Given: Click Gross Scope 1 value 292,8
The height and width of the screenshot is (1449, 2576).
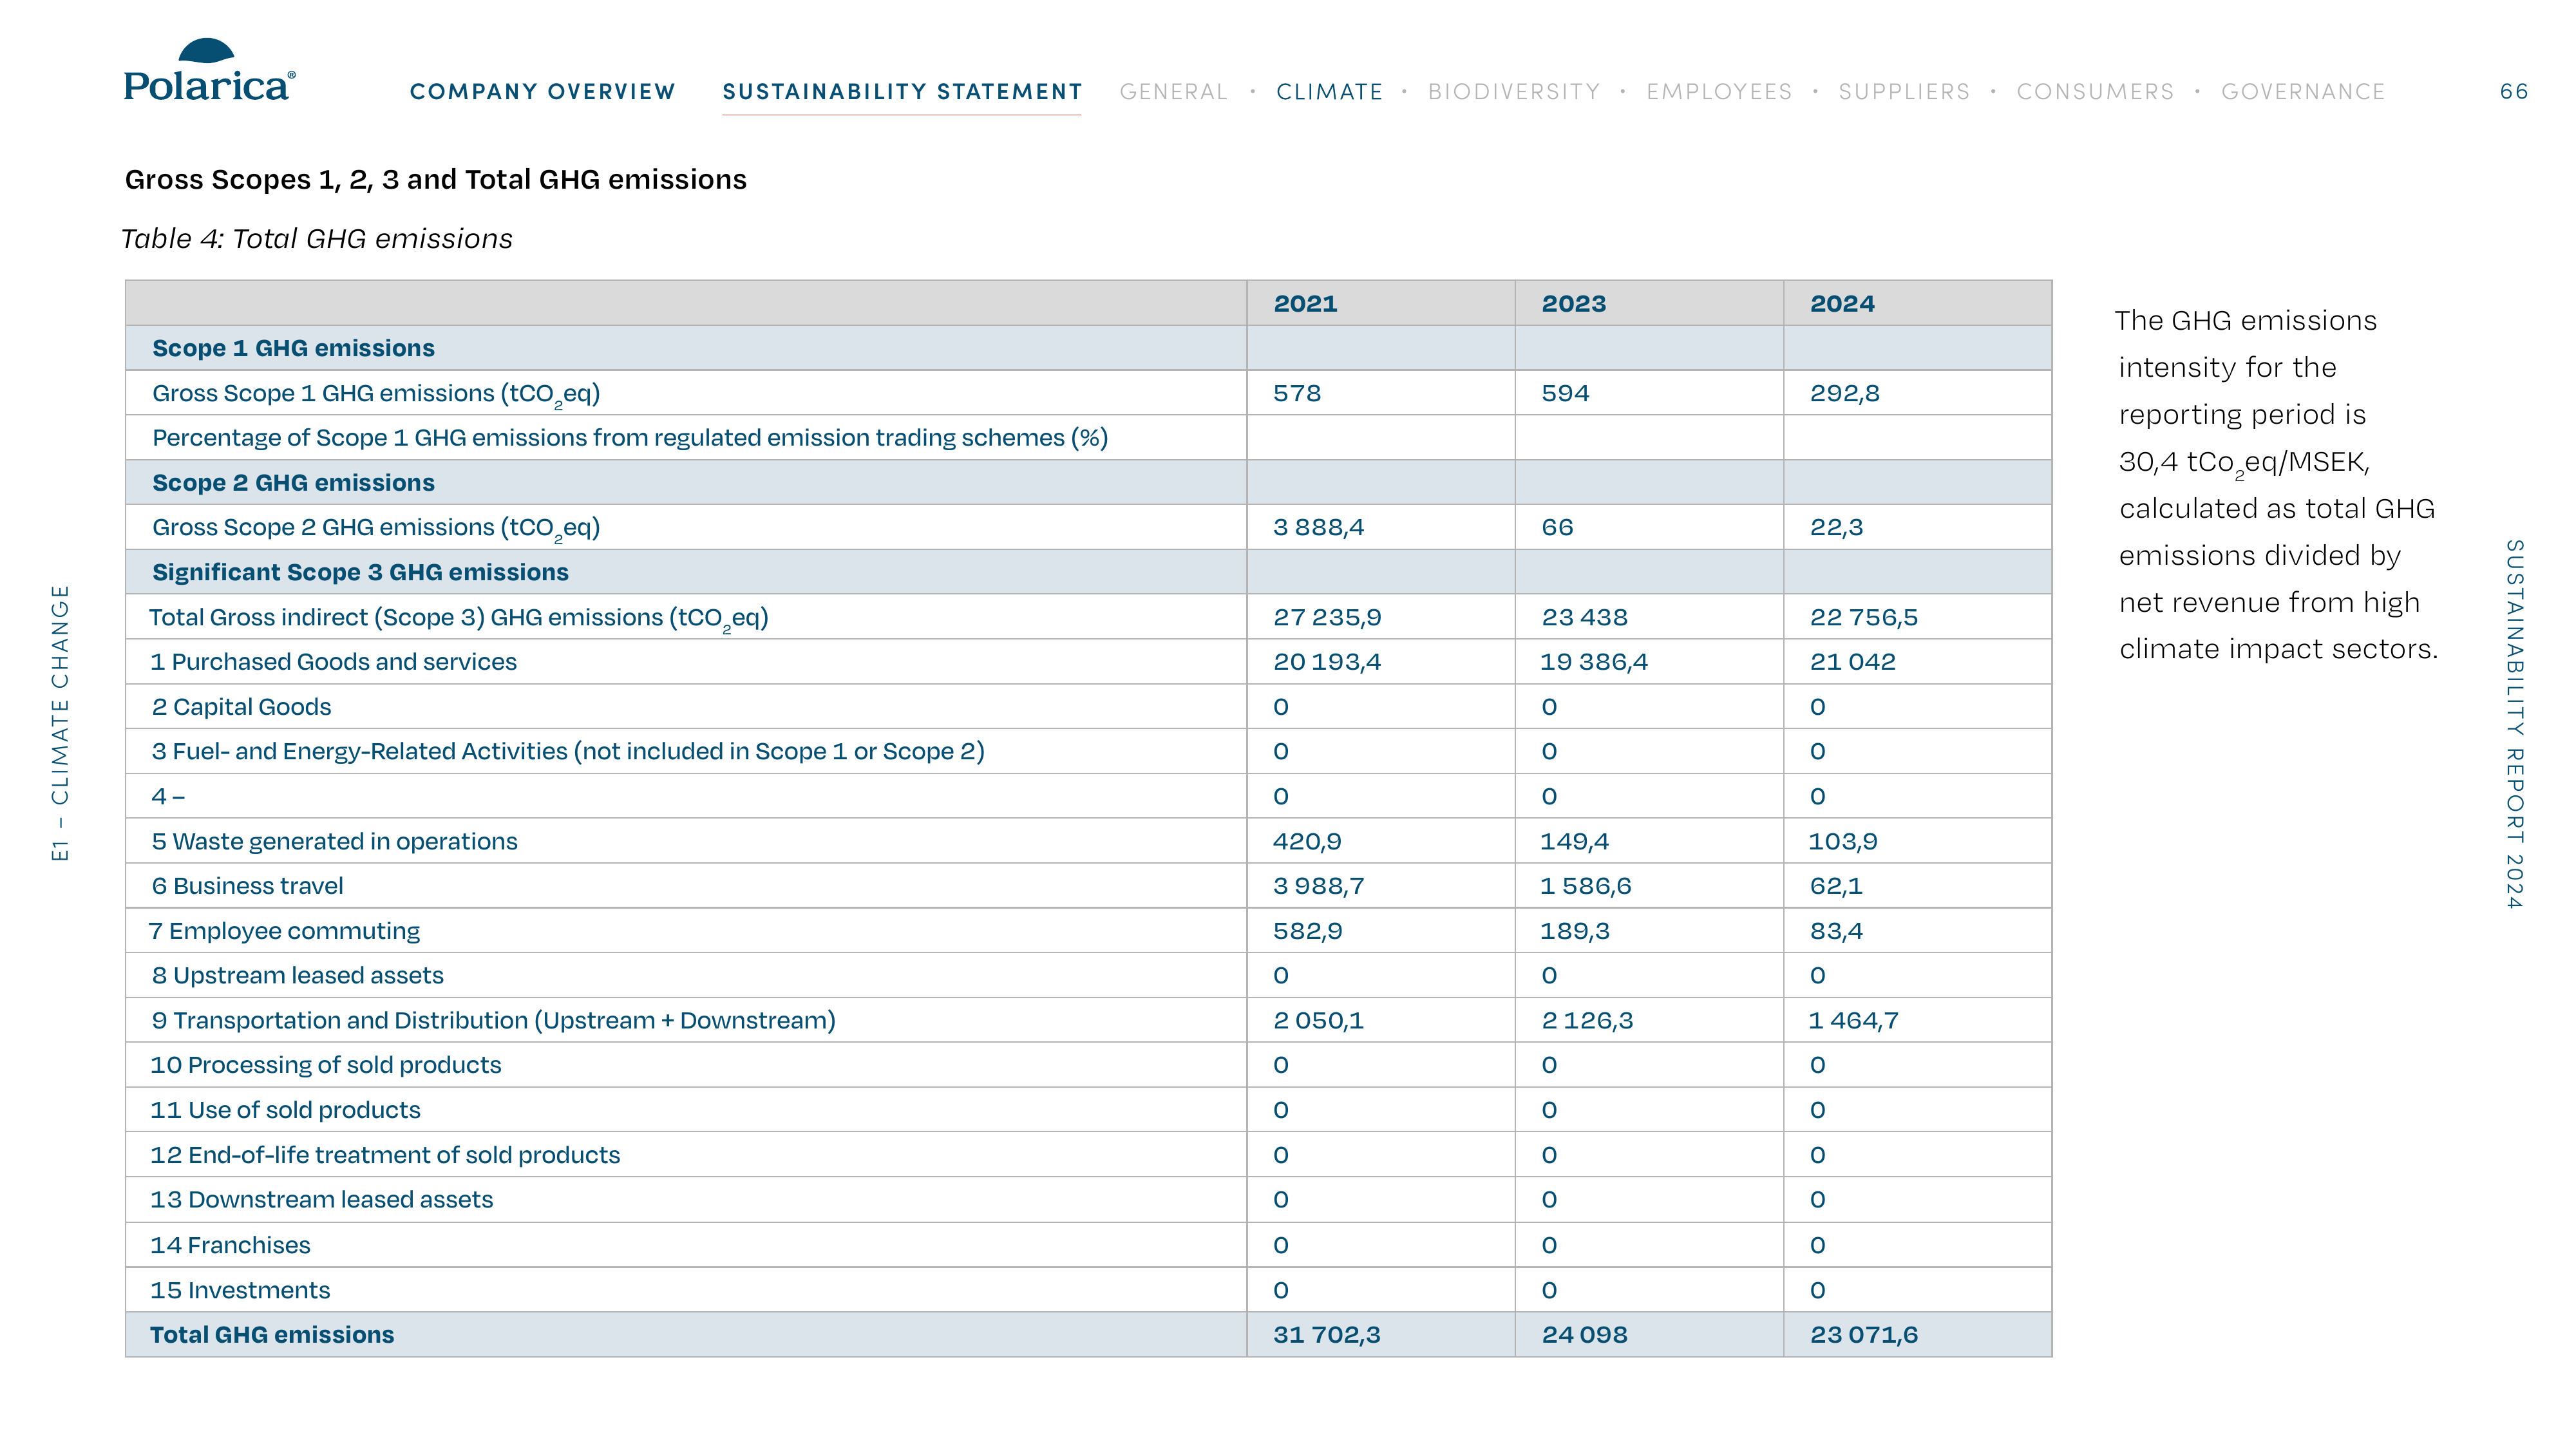Looking at the screenshot, I should coord(1845,393).
